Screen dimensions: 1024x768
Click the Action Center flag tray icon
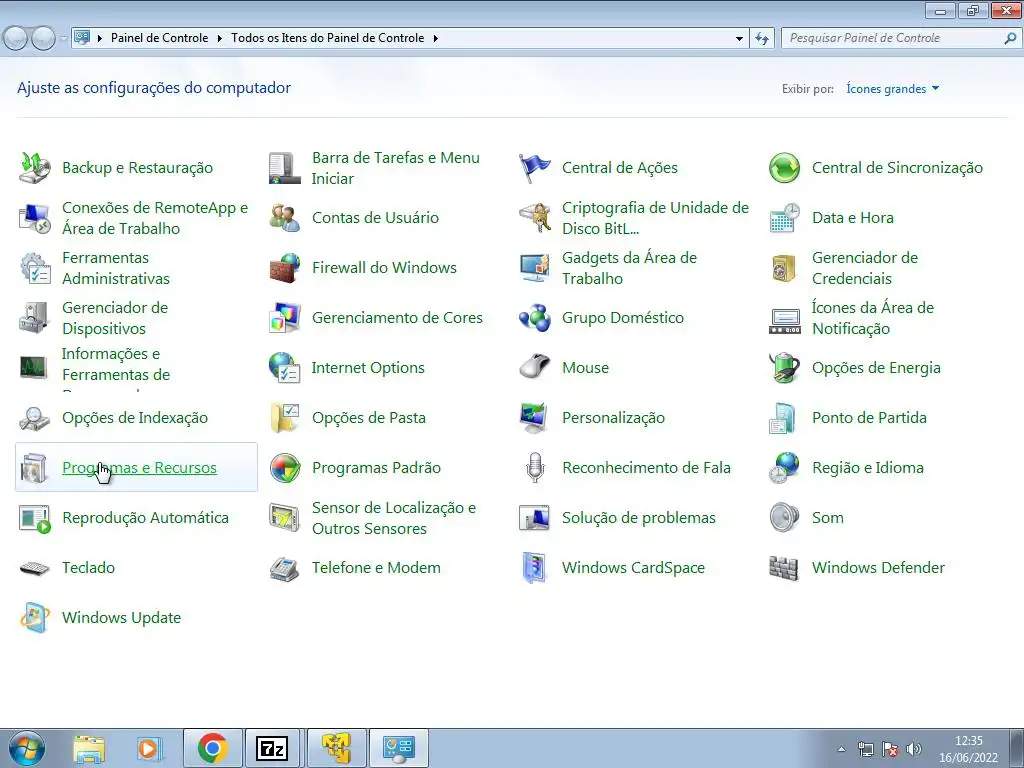click(890, 749)
